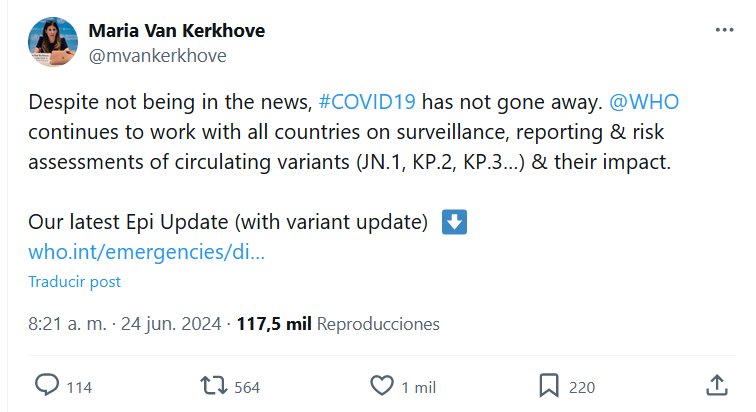
Task: Click the Maria Van Kerkhove display name
Action: pyautogui.click(x=177, y=31)
